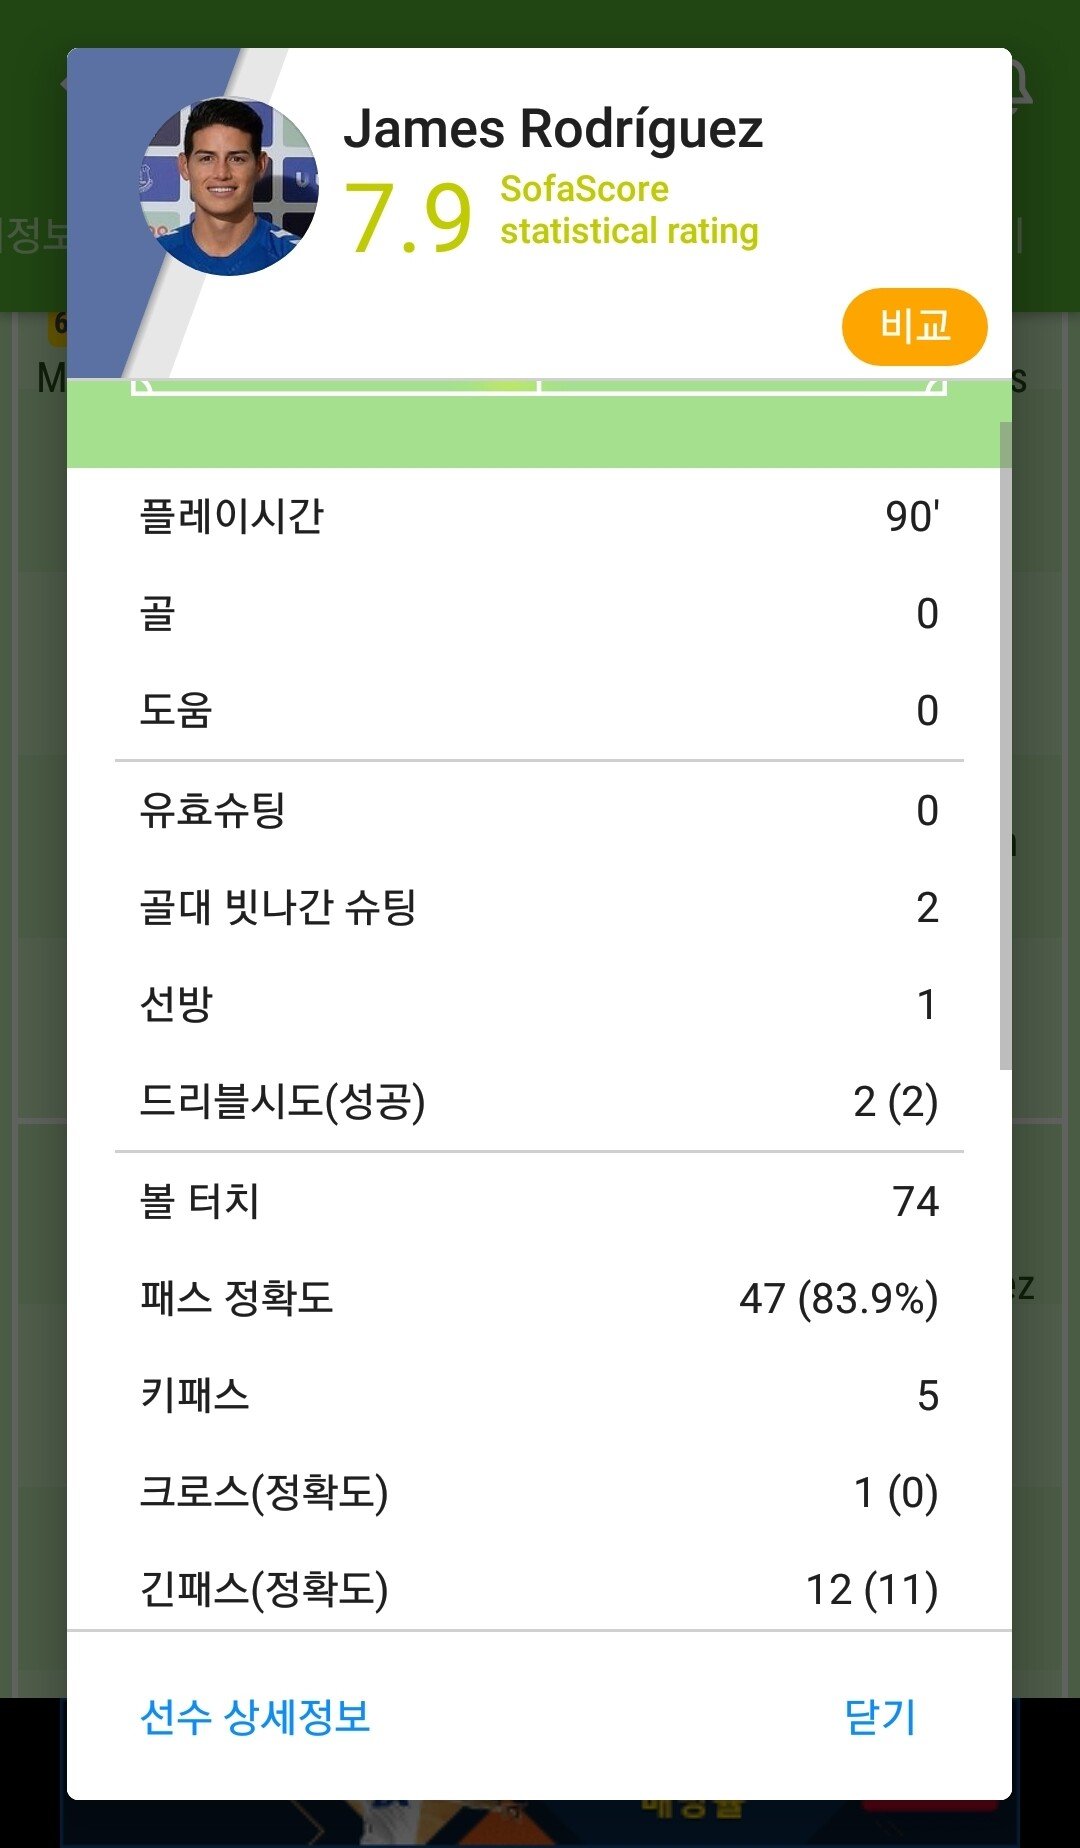Image resolution: width=1080 pixels, height=1848 pixels.
Task: Close the dialog with 닫기
Action: [880, 1717]
